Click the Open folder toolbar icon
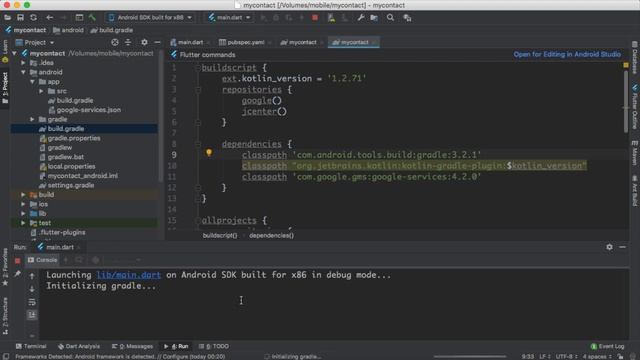Viewport: 640px width, 360px height. (x=7, y=18)
